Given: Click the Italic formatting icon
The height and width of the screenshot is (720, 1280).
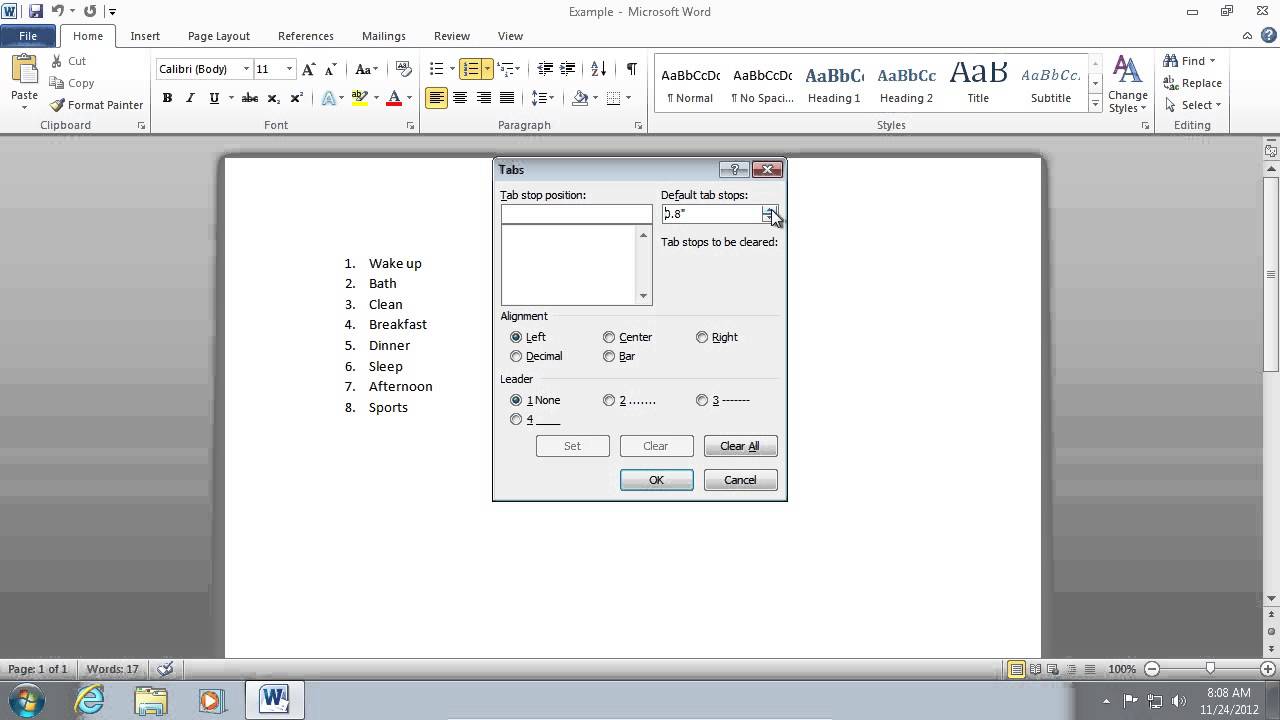Looking at the screenshot, I should click(190, 98).
